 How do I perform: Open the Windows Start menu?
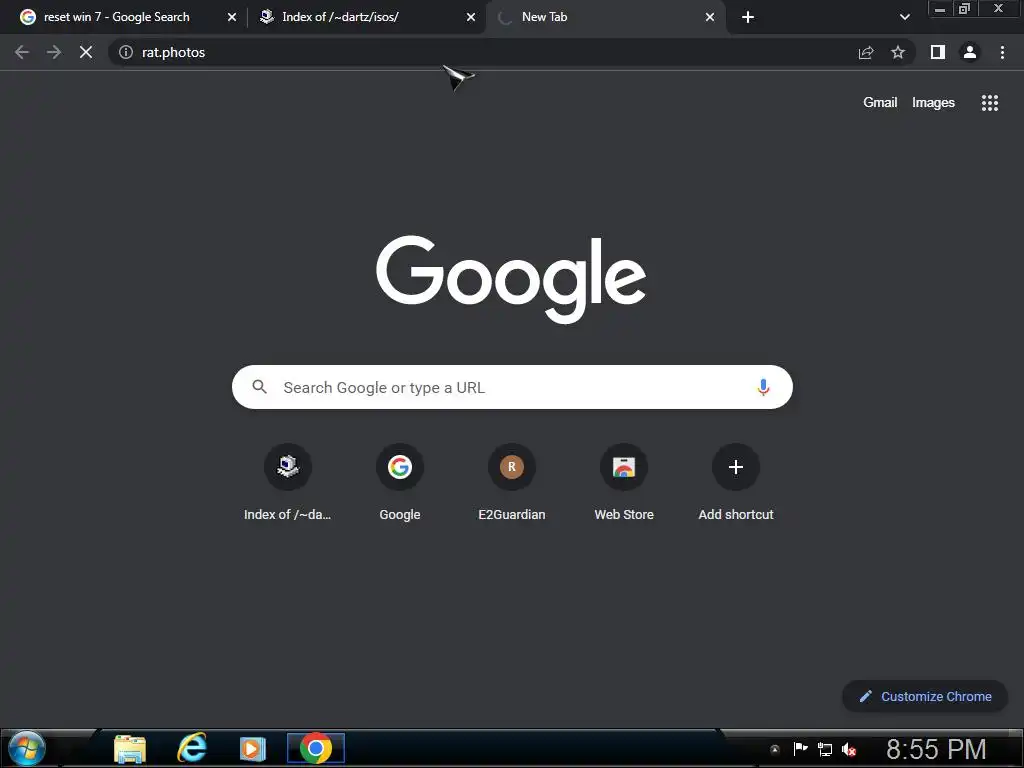[x=27, y=748]
